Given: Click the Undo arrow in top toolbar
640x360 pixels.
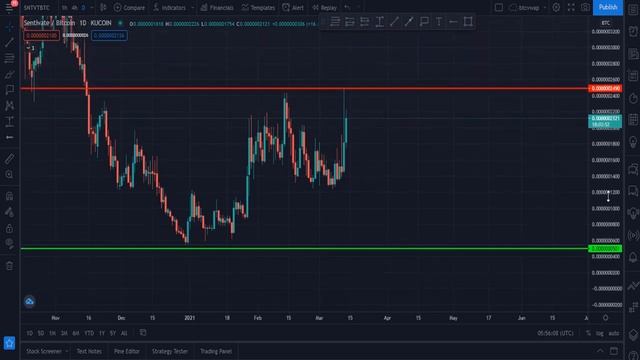Looking at the screenshot, I should 347,7.
